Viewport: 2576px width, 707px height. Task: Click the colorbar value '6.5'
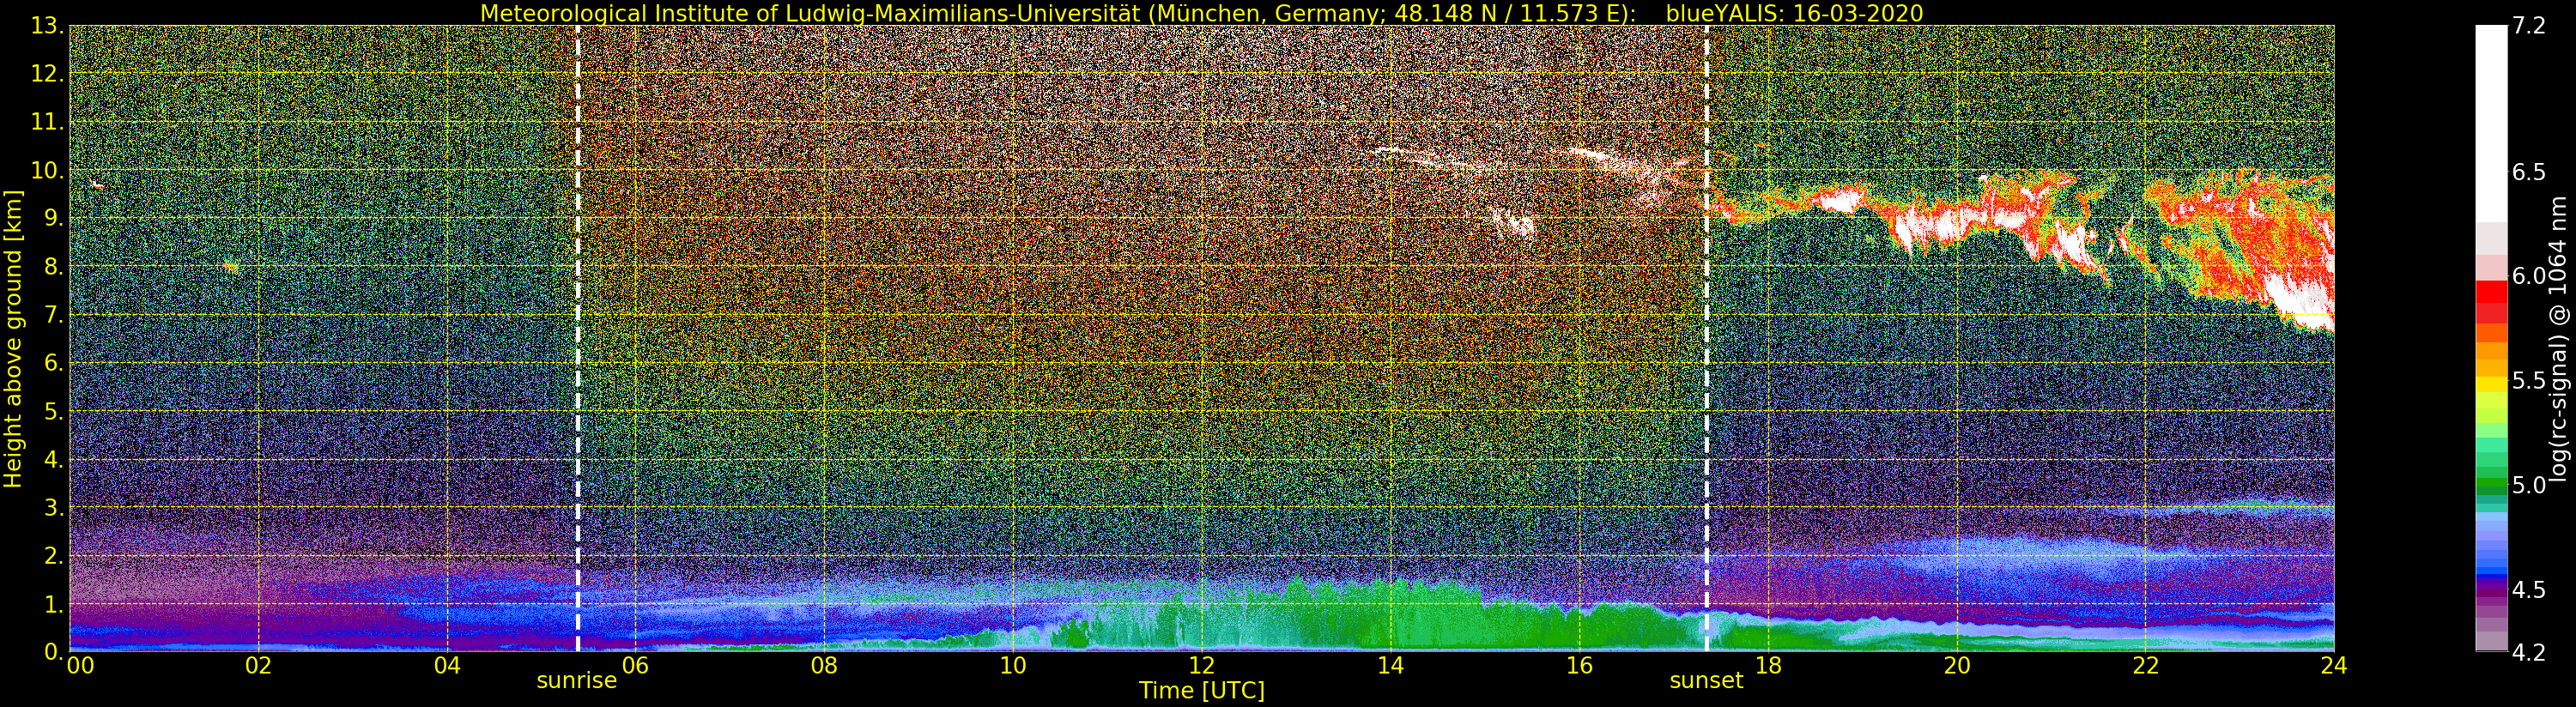[x=2529, y=172]
